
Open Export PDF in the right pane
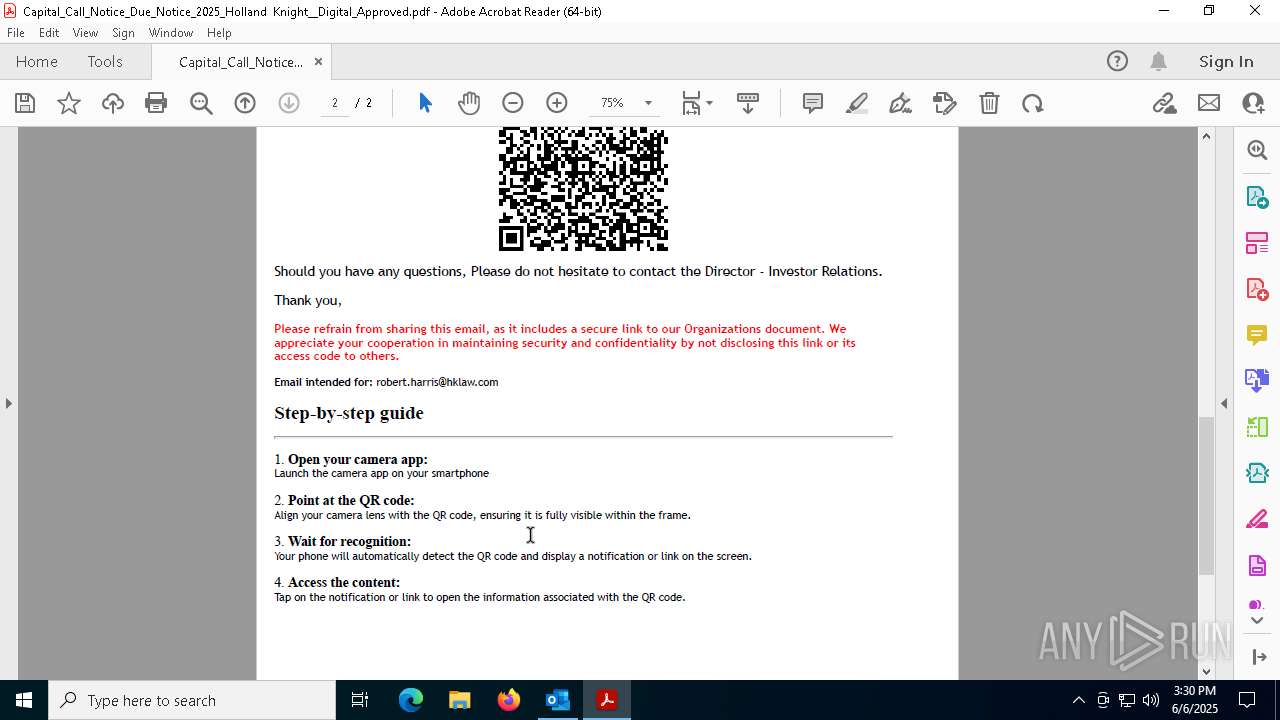pyautogui.click(x=1257, y=197)
